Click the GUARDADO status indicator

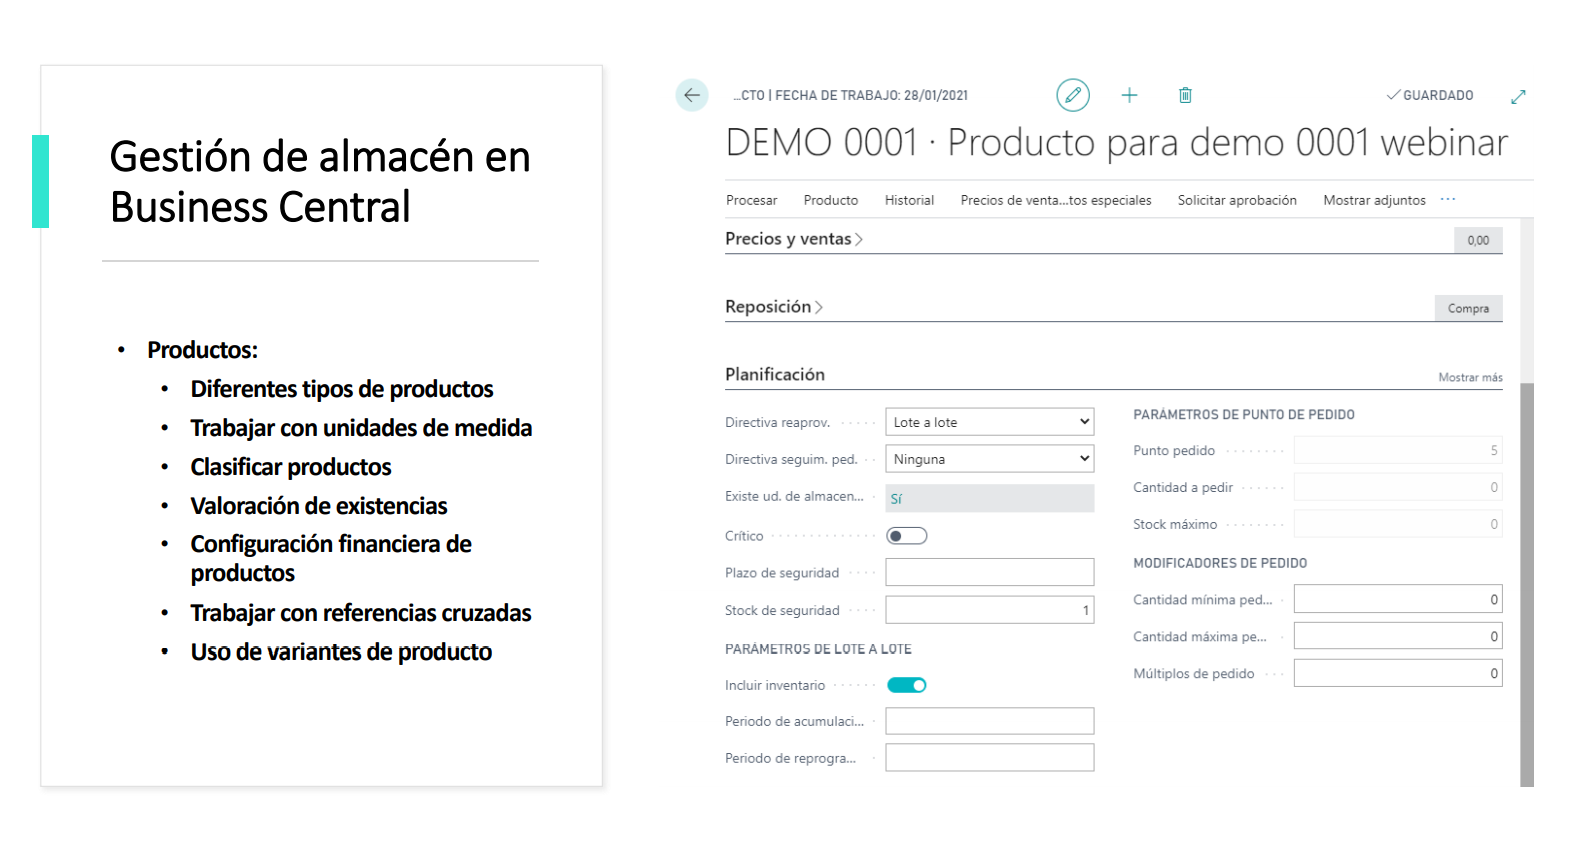[x=1430, y=95]
